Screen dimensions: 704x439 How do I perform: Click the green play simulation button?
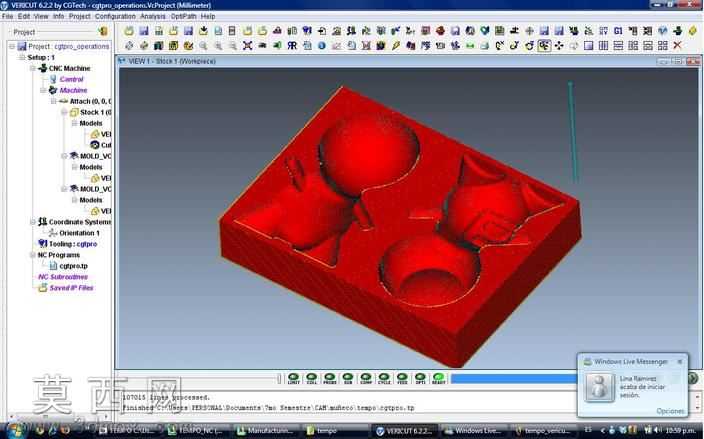(x=693, y=378)
